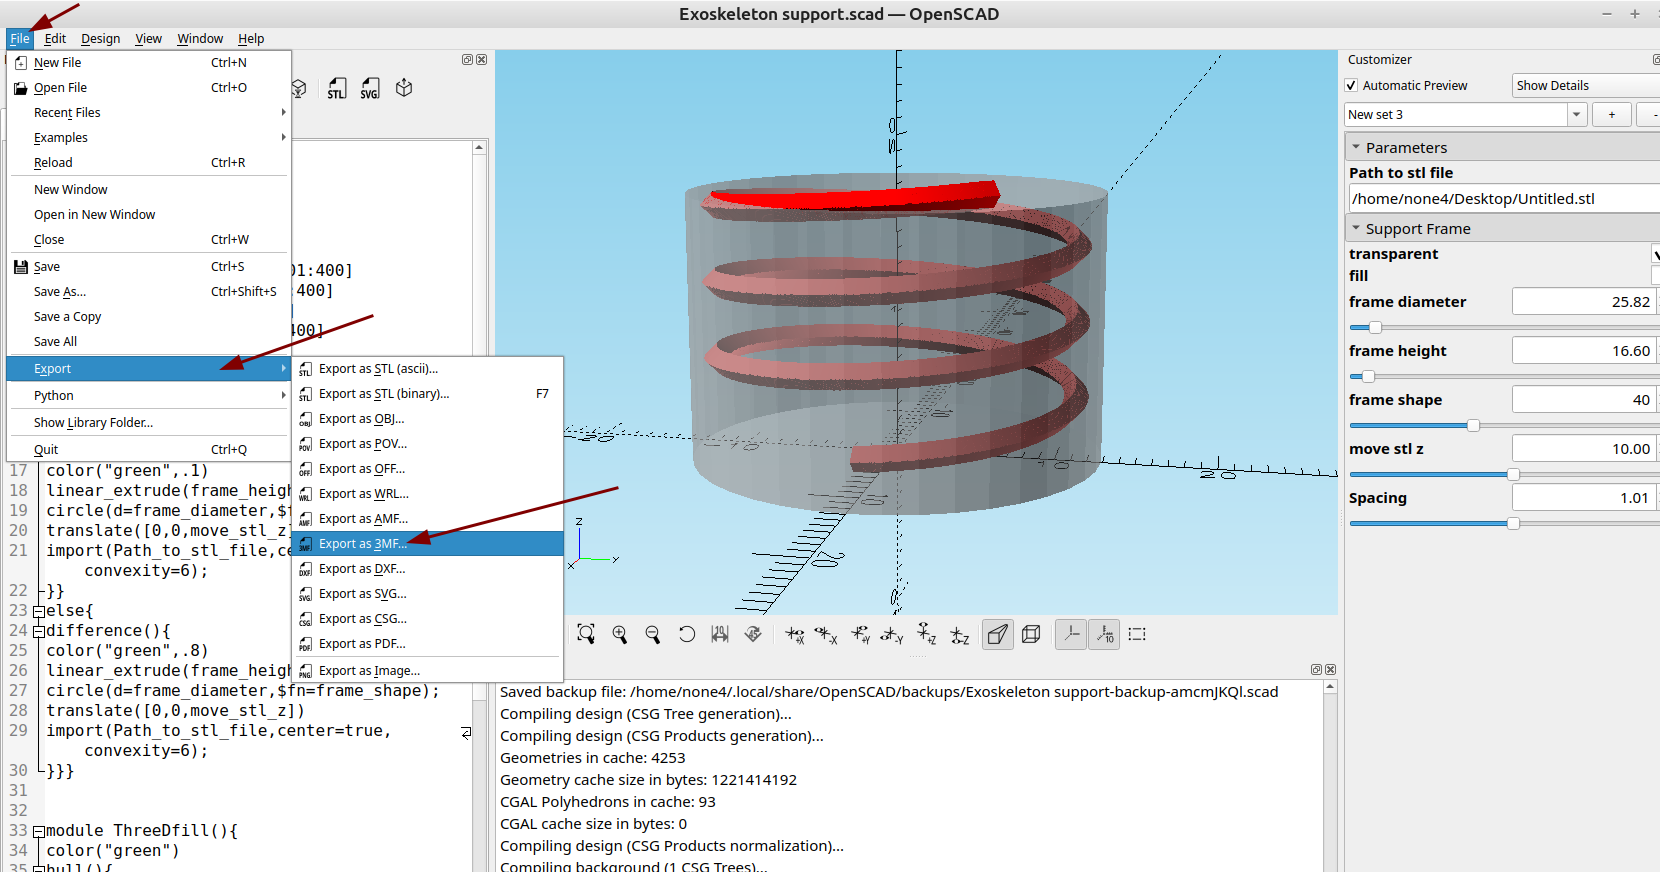Click the +X view direction icon
This screenshot has height=872, width=1660.
coord(795,635)
